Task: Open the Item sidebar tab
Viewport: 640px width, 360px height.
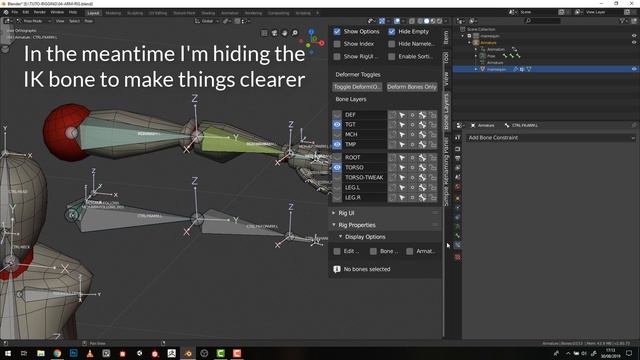Action: (446, 38)
